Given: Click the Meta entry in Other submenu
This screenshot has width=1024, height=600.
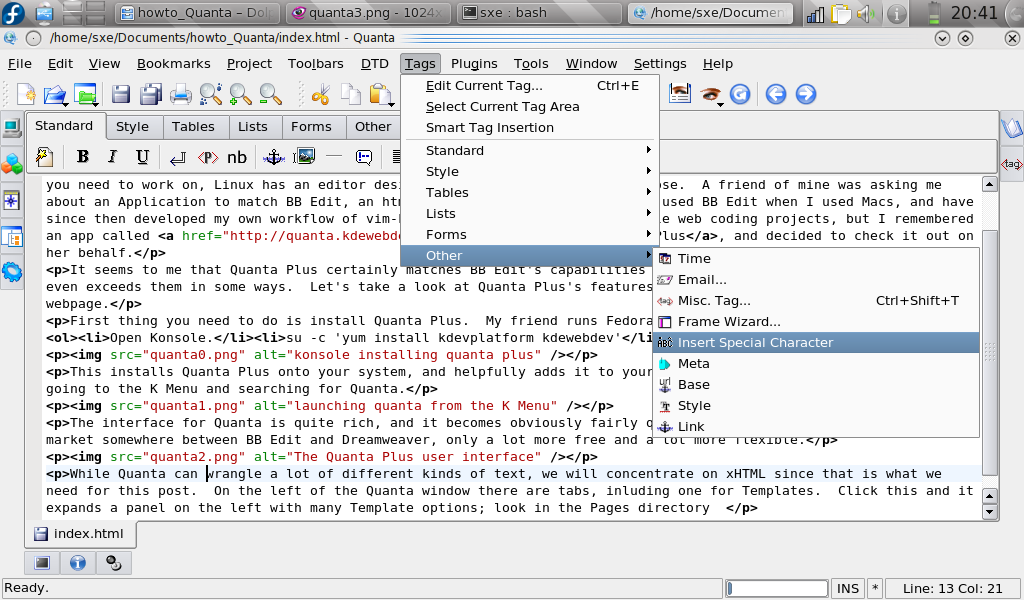Looking at the screenshot, I should point(816,364).
